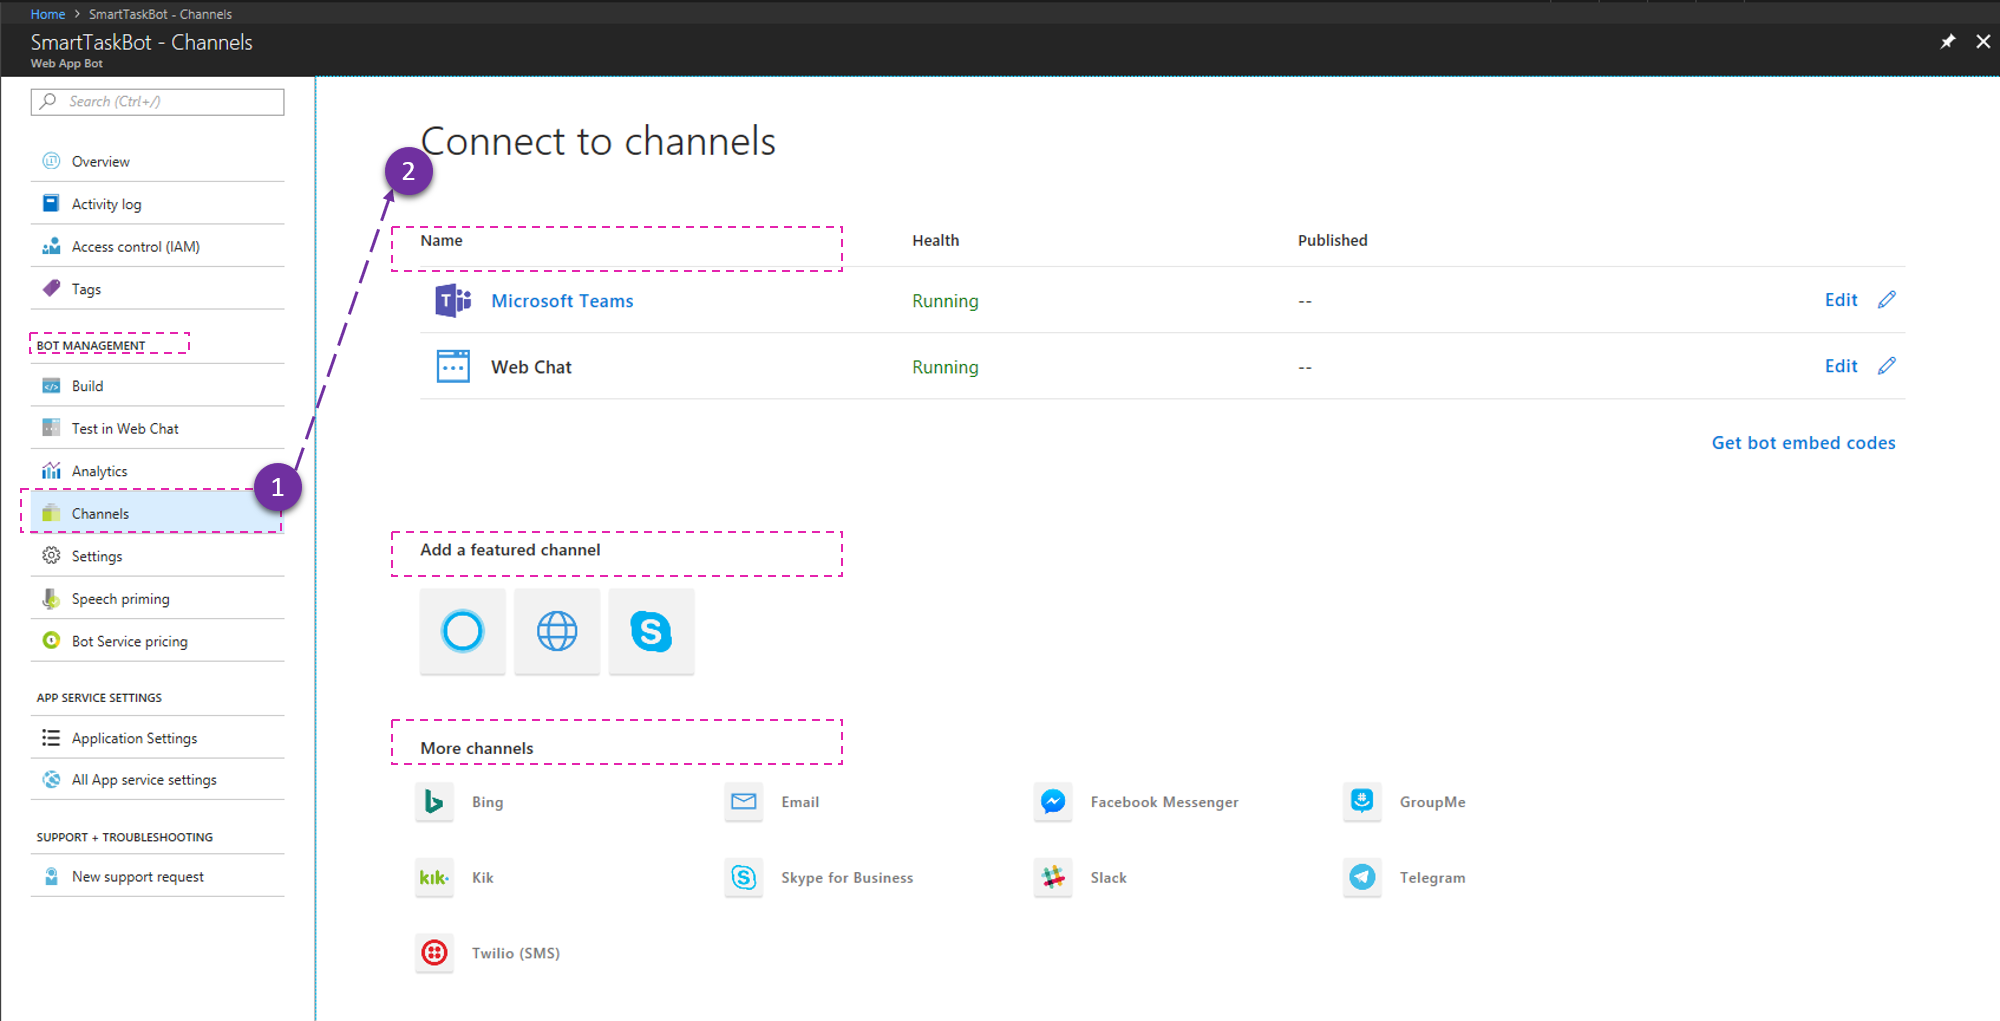Select the Skype featured channel icon
The height and width of the screenshot is (1021, 2000).
[x=651, y=631]
